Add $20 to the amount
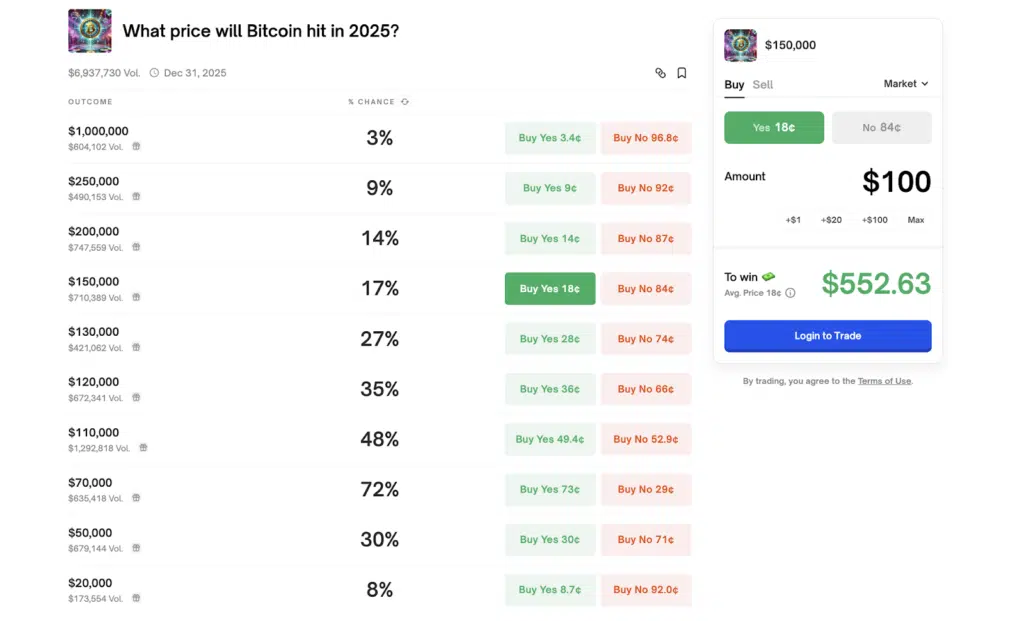Viewport: 1024px width, 621px height. click(x=831, y=220)
